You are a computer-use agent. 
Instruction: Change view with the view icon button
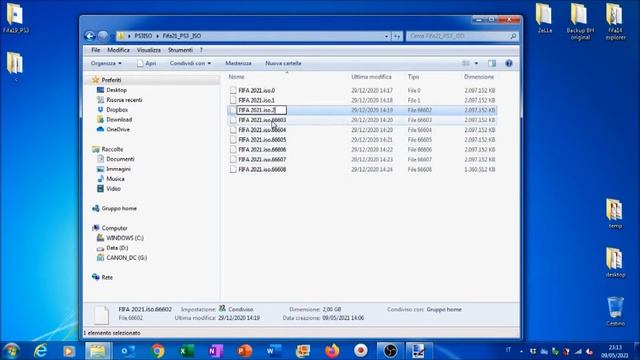click(x=466, y=63)
